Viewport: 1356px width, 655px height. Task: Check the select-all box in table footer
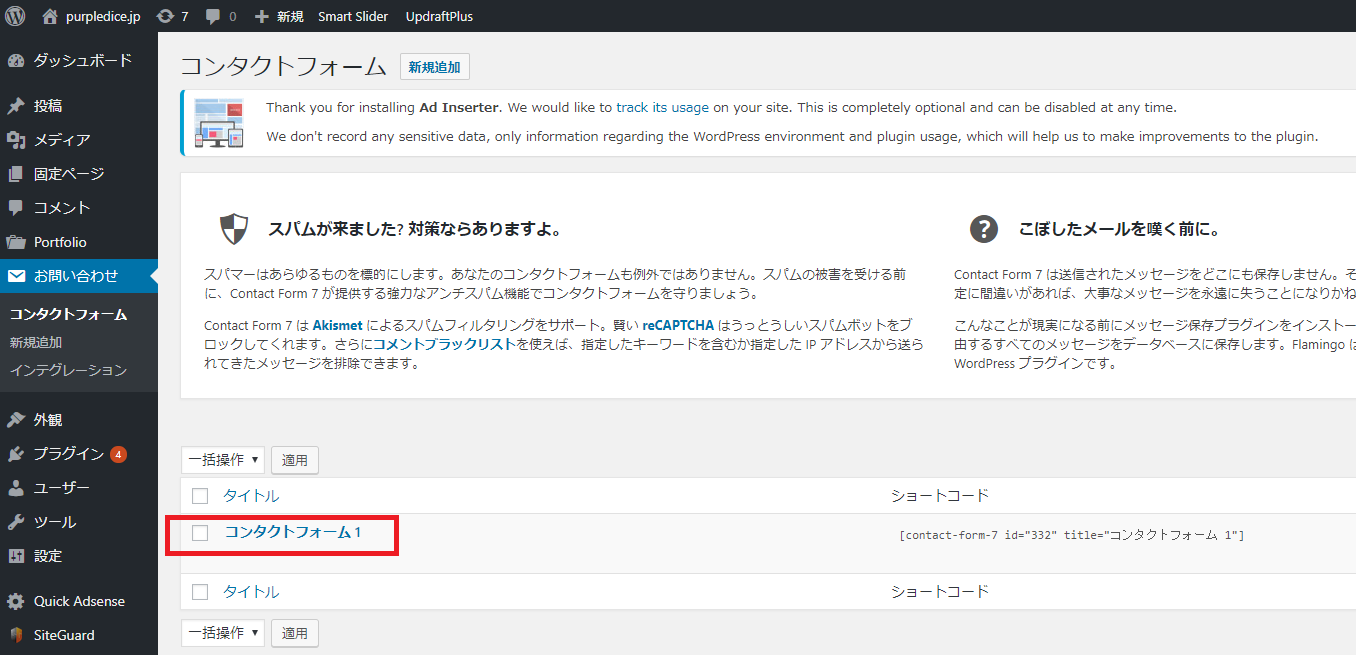click(200, 592)
